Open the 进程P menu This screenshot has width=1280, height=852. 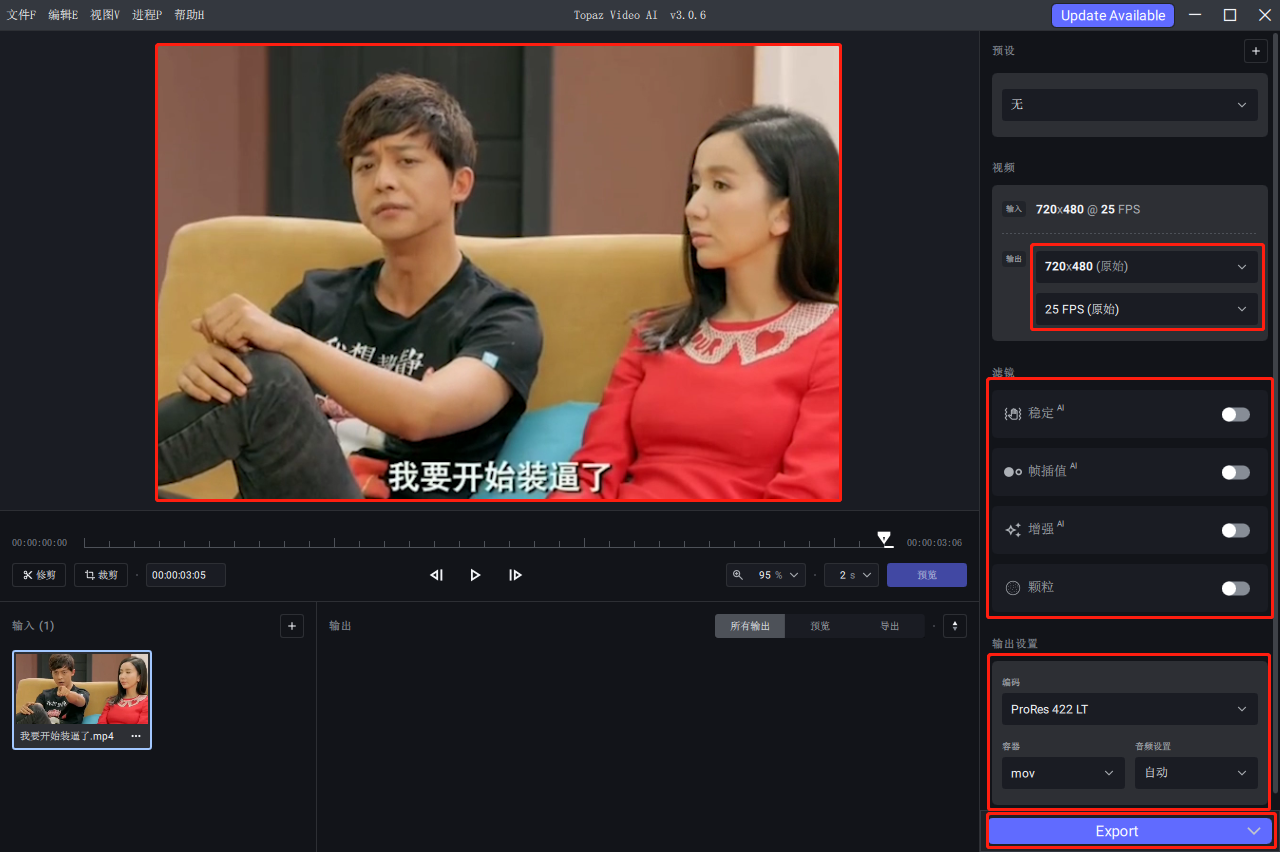(147, 15)
